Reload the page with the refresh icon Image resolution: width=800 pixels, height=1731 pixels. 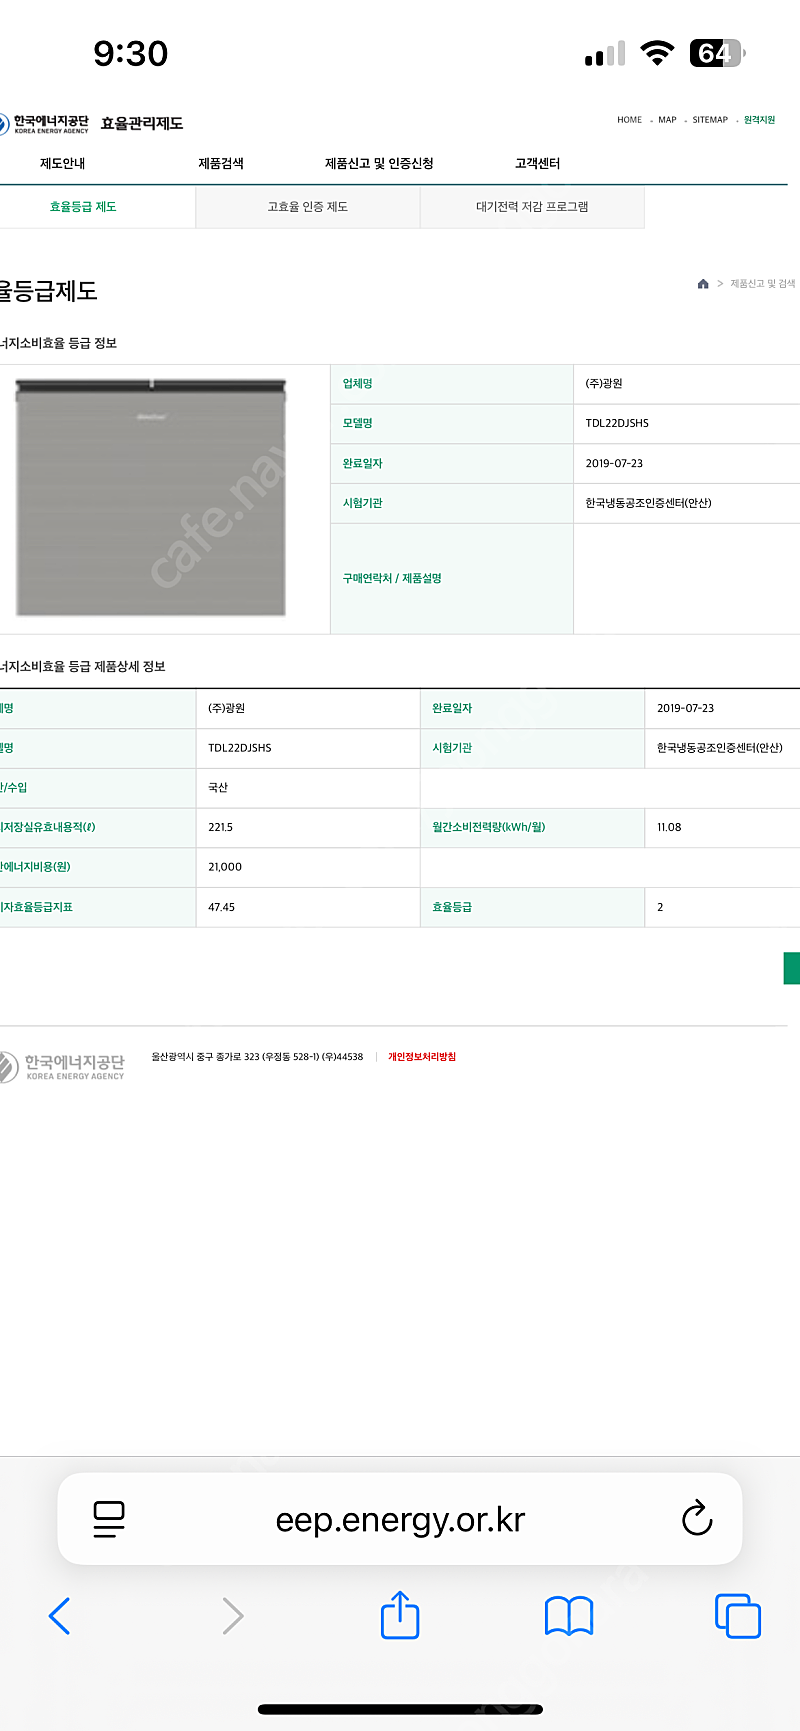tap(697, 1518)
